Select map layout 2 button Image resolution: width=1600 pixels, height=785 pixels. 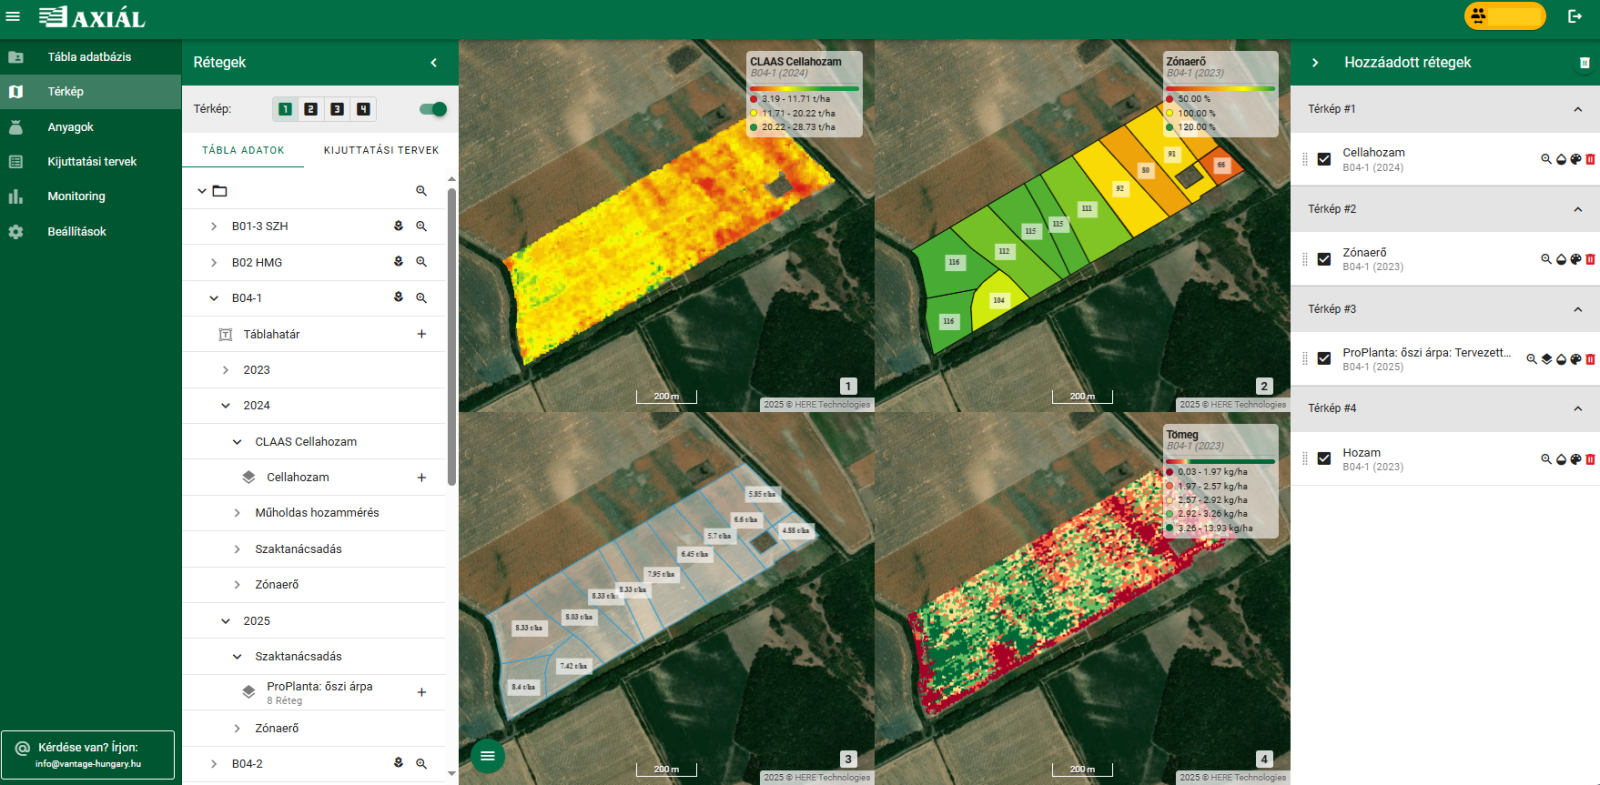pos(311,109)
